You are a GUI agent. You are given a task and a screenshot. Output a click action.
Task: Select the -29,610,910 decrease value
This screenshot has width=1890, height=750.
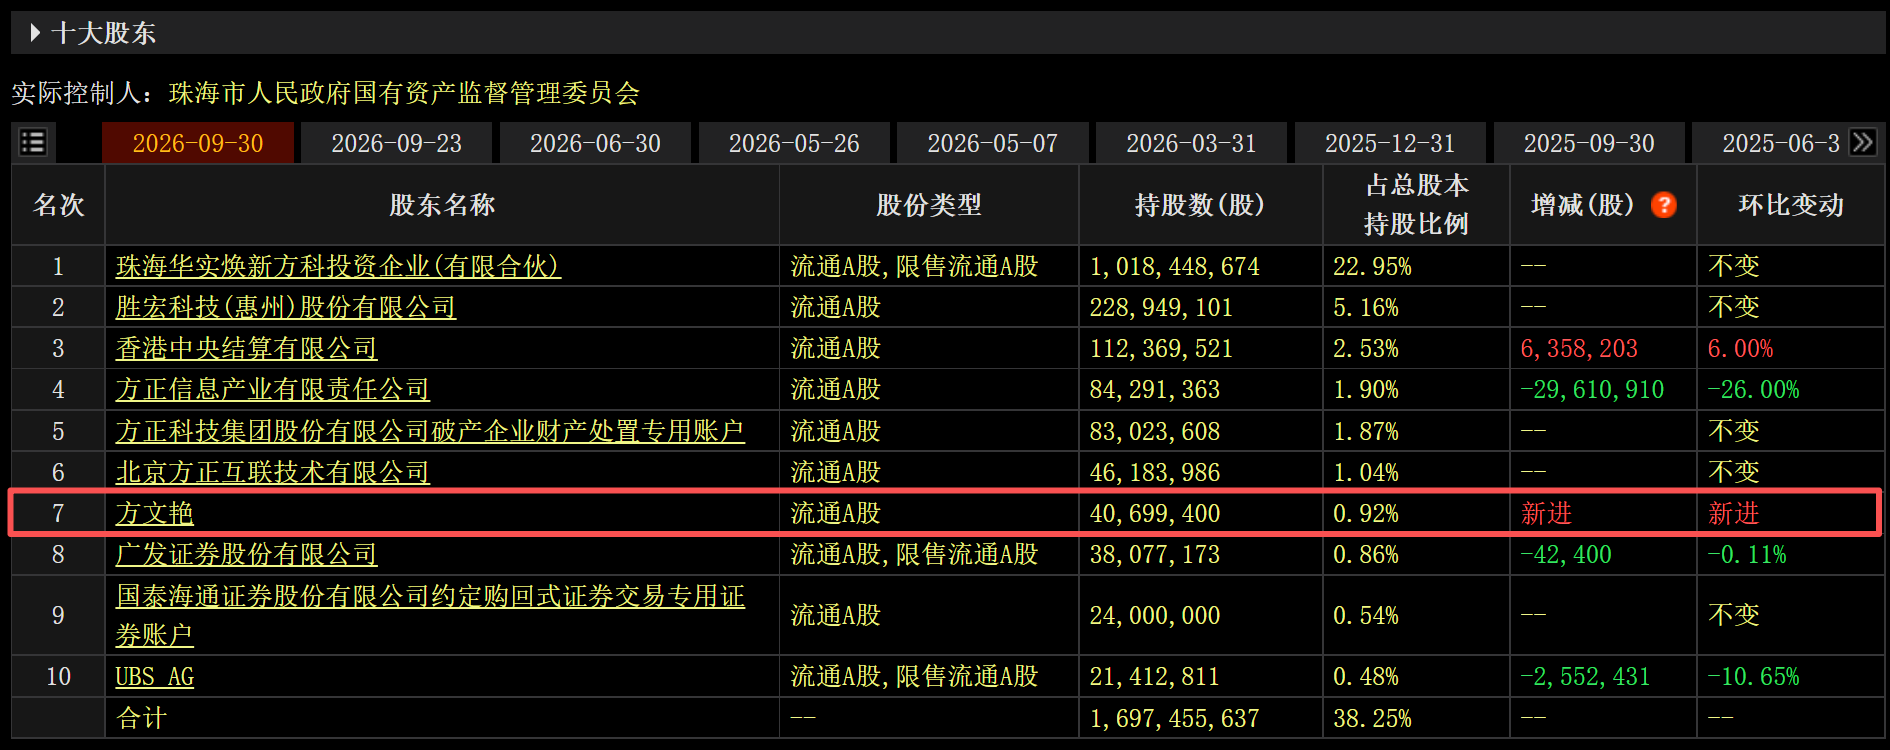[x=1592, y=390]
